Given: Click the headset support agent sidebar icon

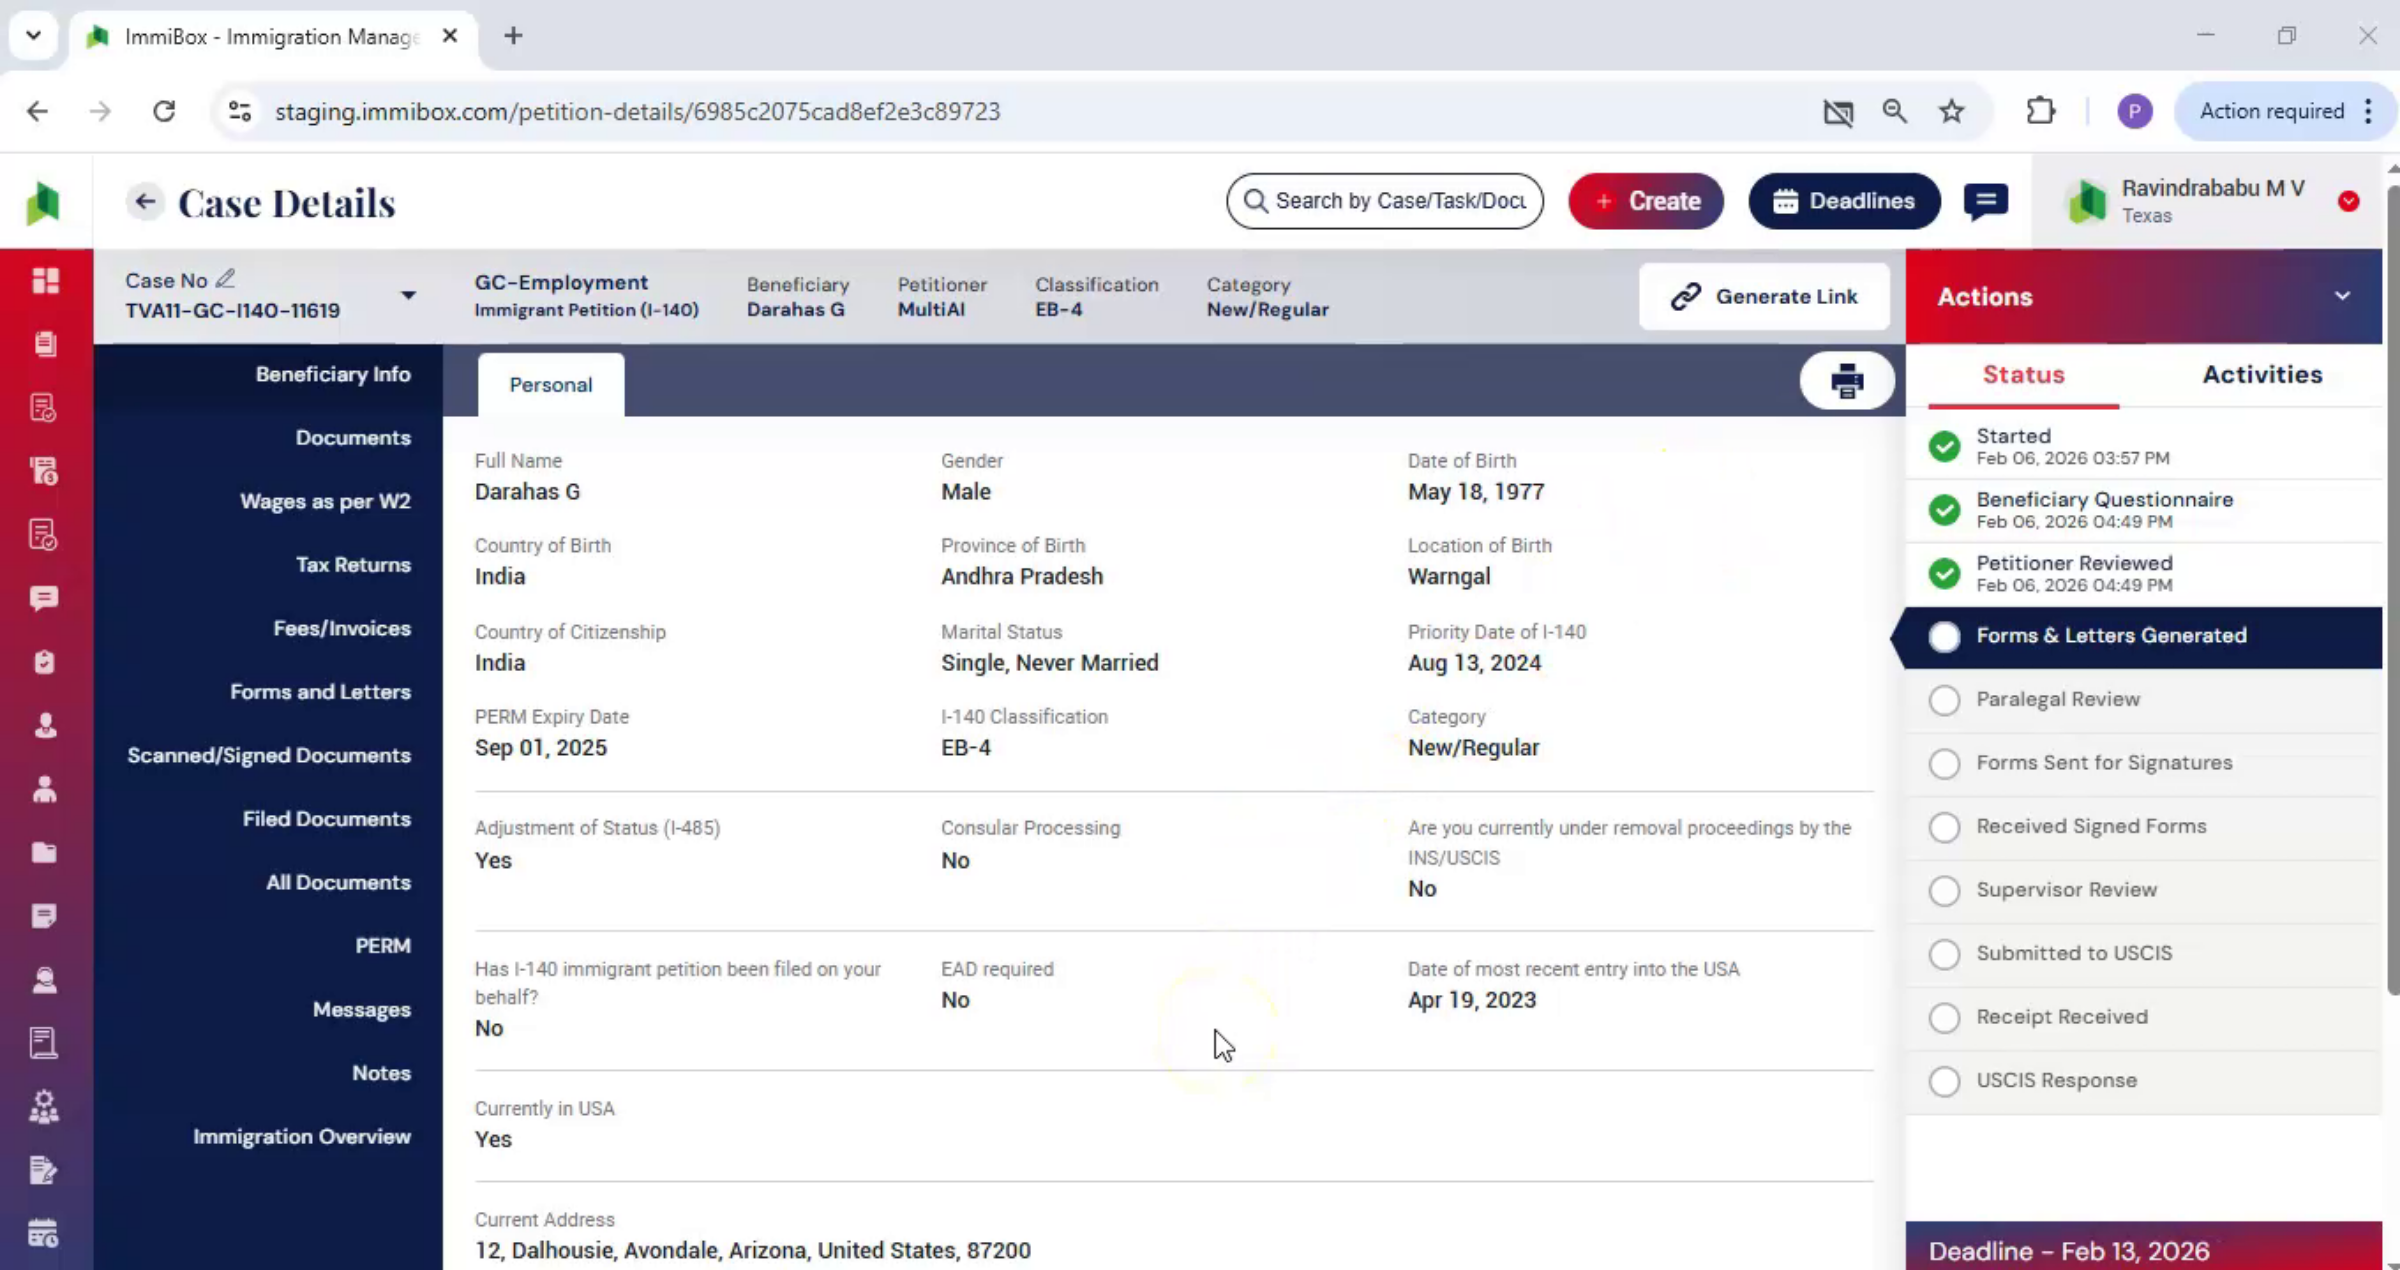Looking at the screenshot, I should pos(45,980).
